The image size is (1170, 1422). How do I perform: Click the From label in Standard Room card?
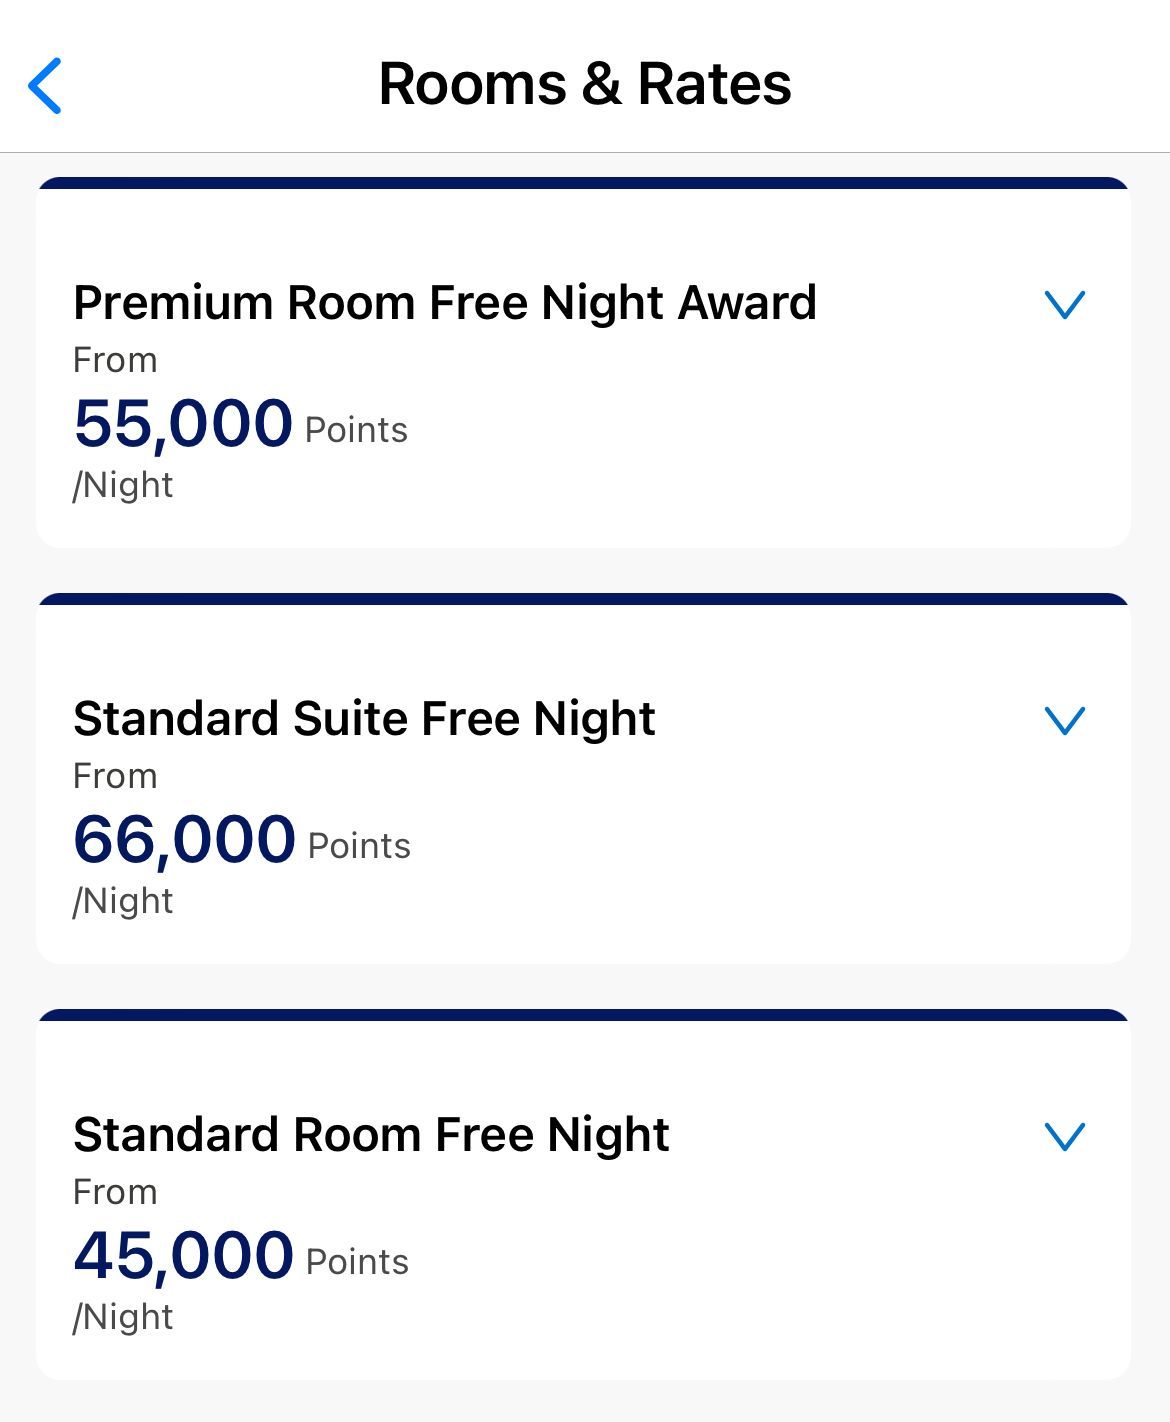115,1192
